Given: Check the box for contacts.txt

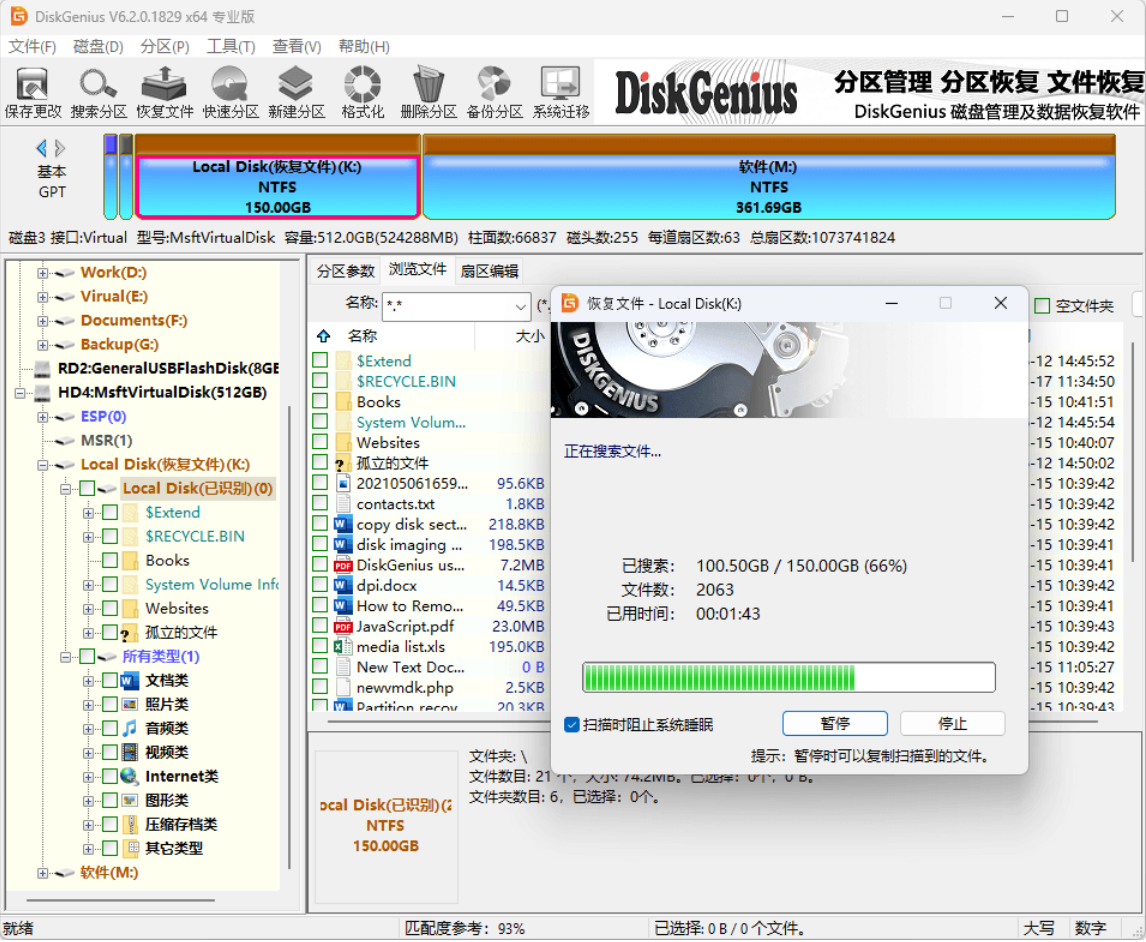Looking at the screenshot, I should pos(319,504).
